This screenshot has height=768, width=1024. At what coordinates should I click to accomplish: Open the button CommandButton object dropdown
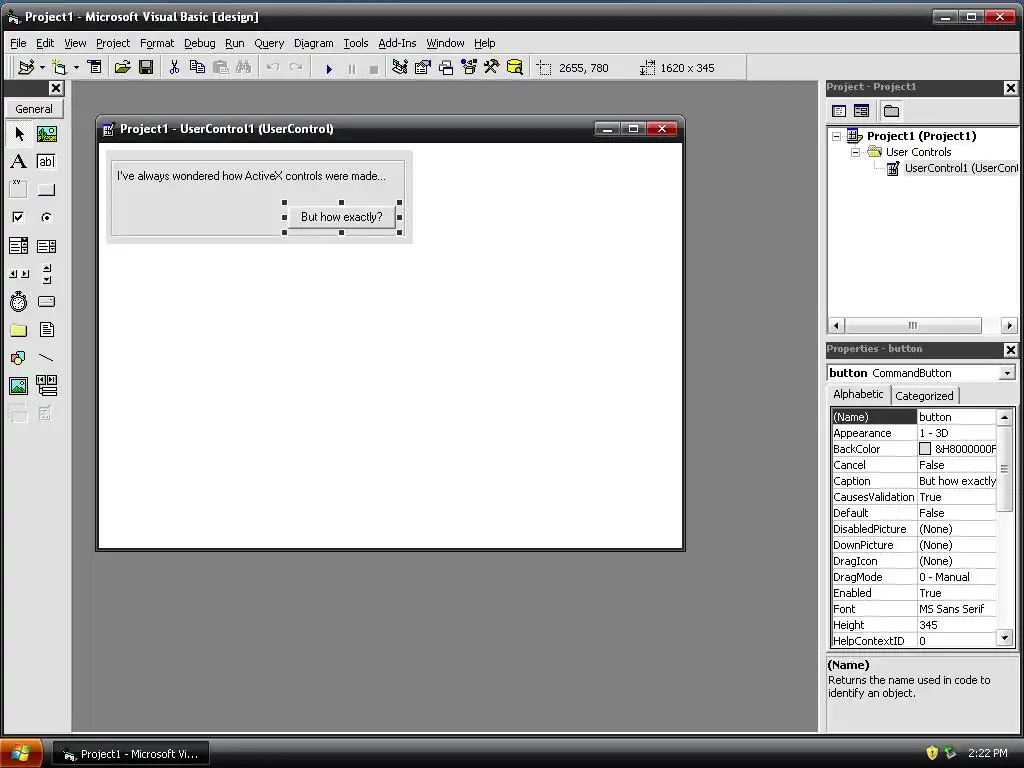point(1007,373)
